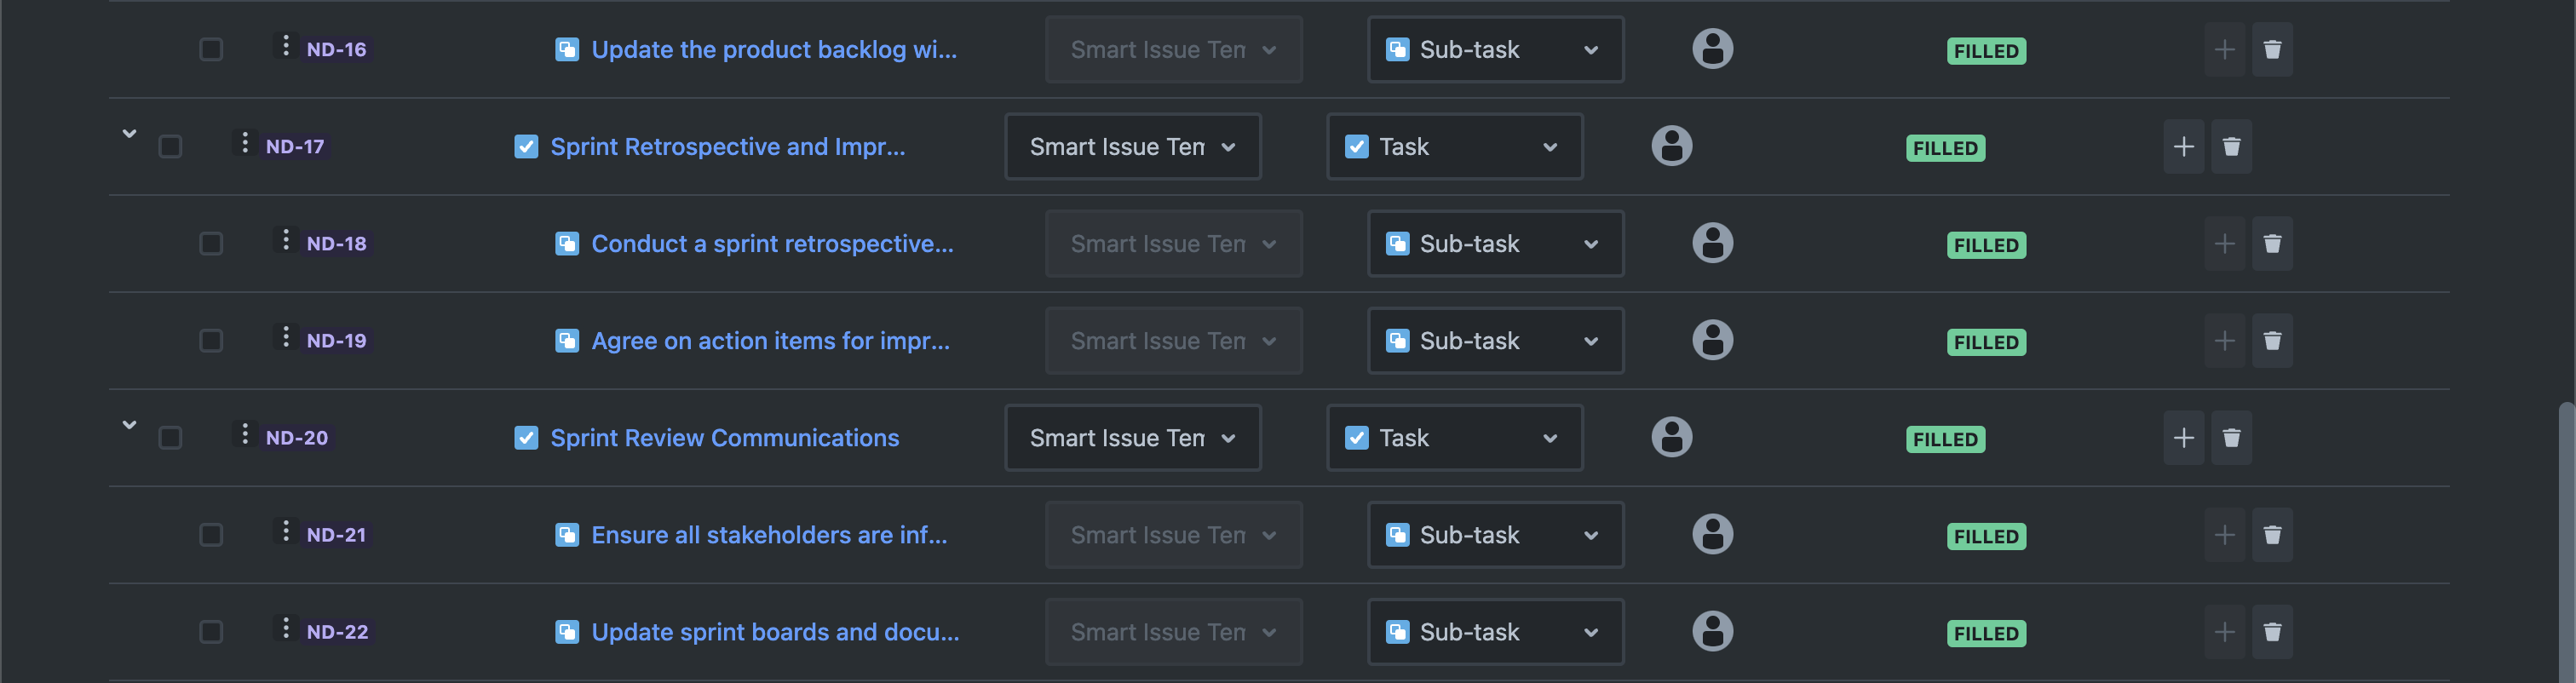Viewport: 2576px width, 683px height.
Task: Open three-dot menu for ND-21
Action: click(286, 531)
